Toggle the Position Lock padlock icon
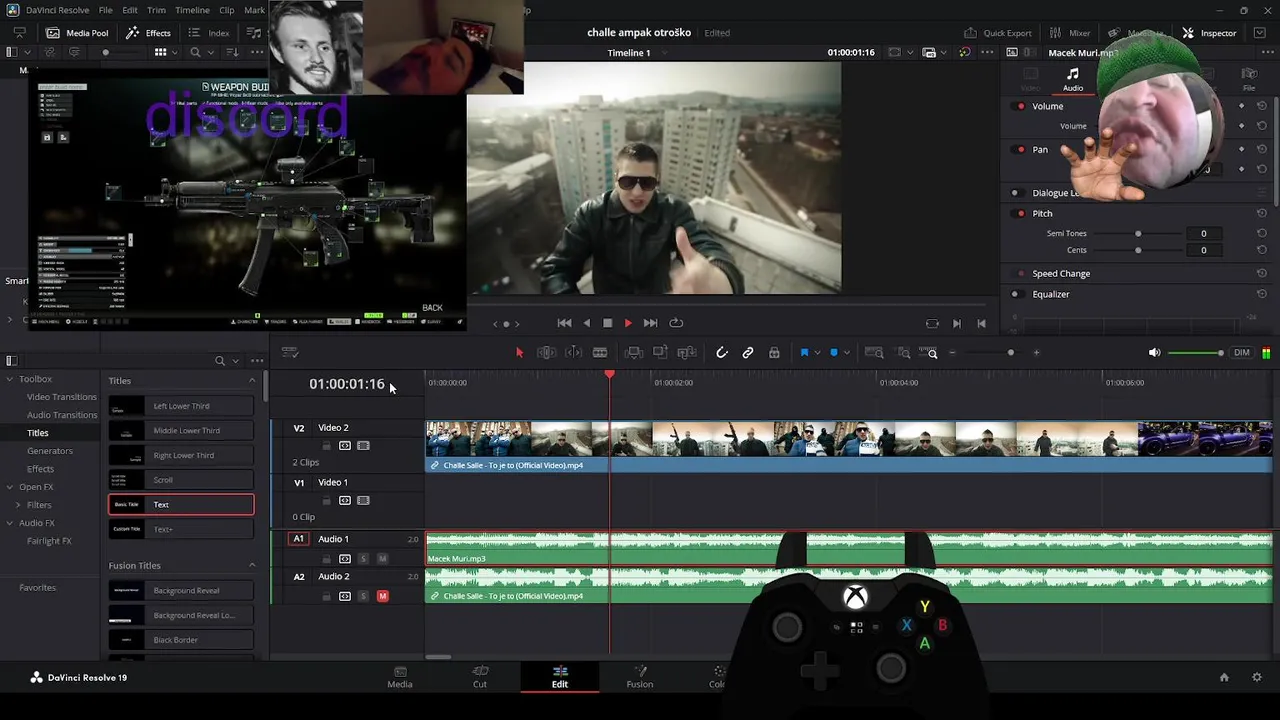 (x=774, y=352)
